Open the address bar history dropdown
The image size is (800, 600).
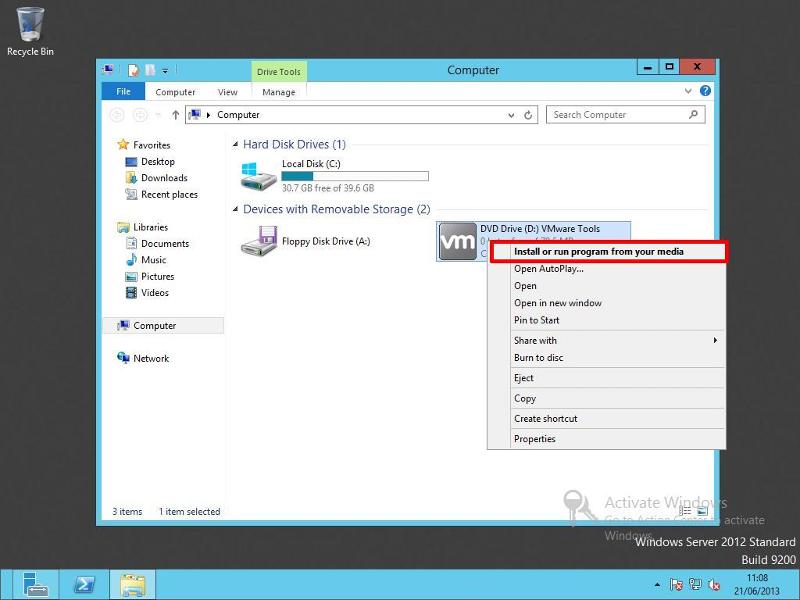(511, 115)
